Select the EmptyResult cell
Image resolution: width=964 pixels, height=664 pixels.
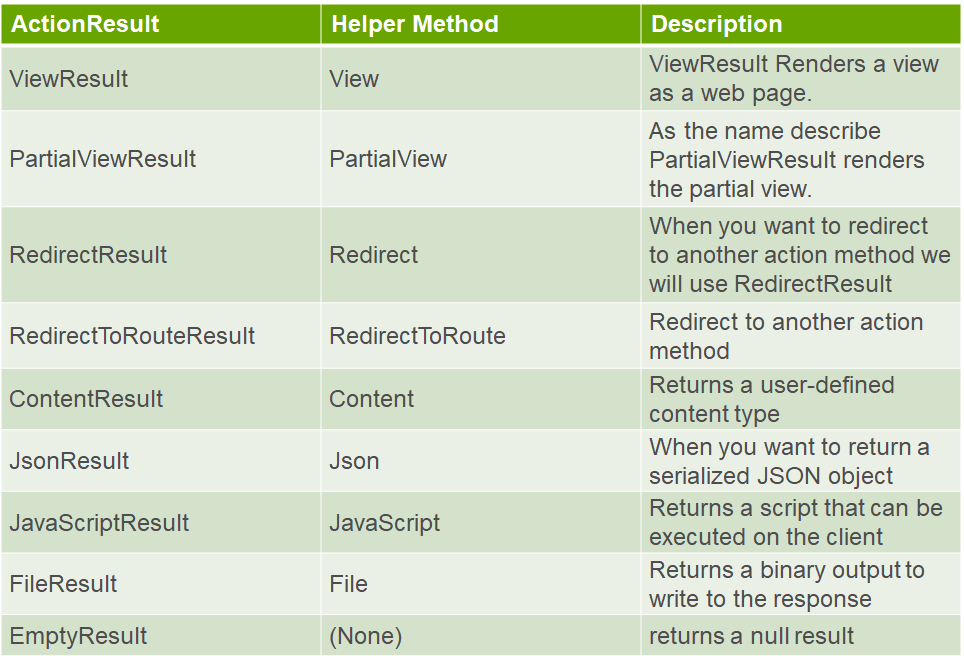[160, 635]
